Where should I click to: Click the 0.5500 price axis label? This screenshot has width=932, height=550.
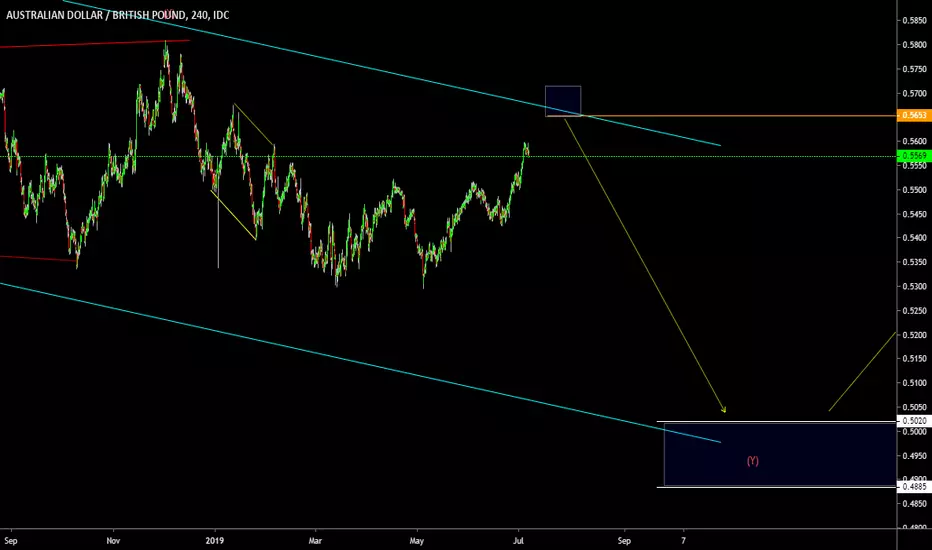[914, 190]
